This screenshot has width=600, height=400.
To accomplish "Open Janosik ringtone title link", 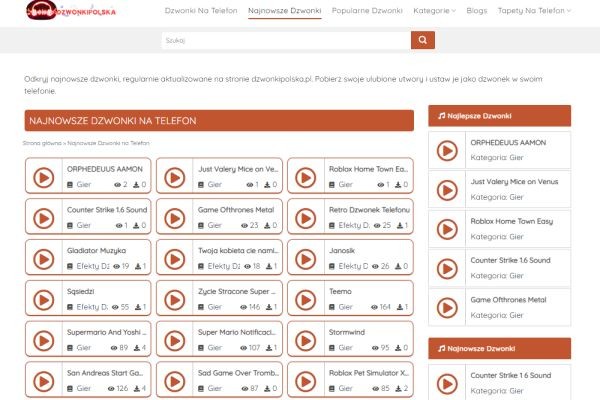I will point(343,250).
